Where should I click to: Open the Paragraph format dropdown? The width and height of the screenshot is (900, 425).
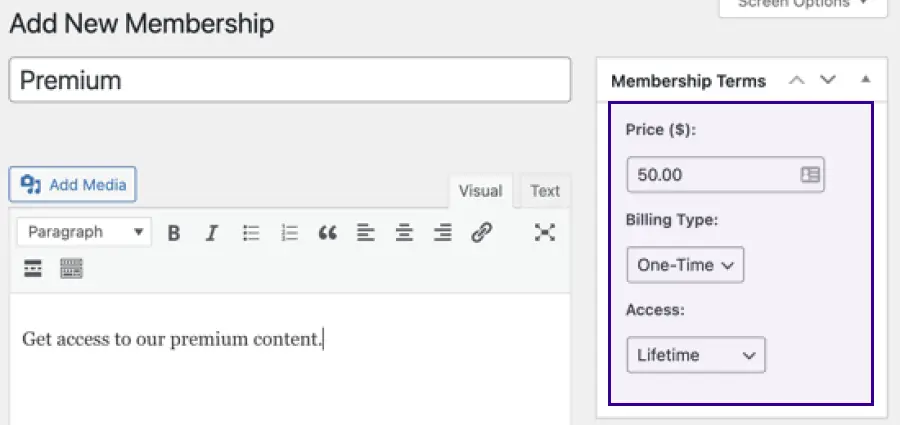point(85,232)
